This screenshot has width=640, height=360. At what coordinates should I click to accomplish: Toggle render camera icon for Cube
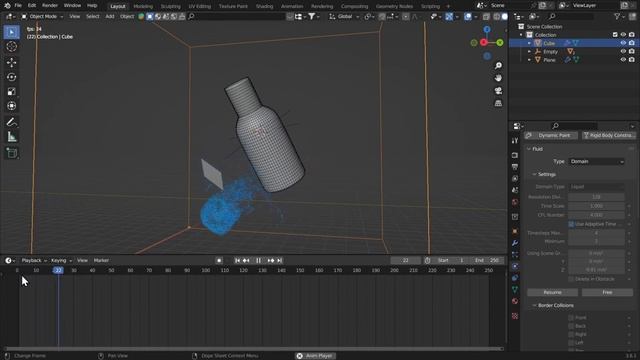(631, 43)
